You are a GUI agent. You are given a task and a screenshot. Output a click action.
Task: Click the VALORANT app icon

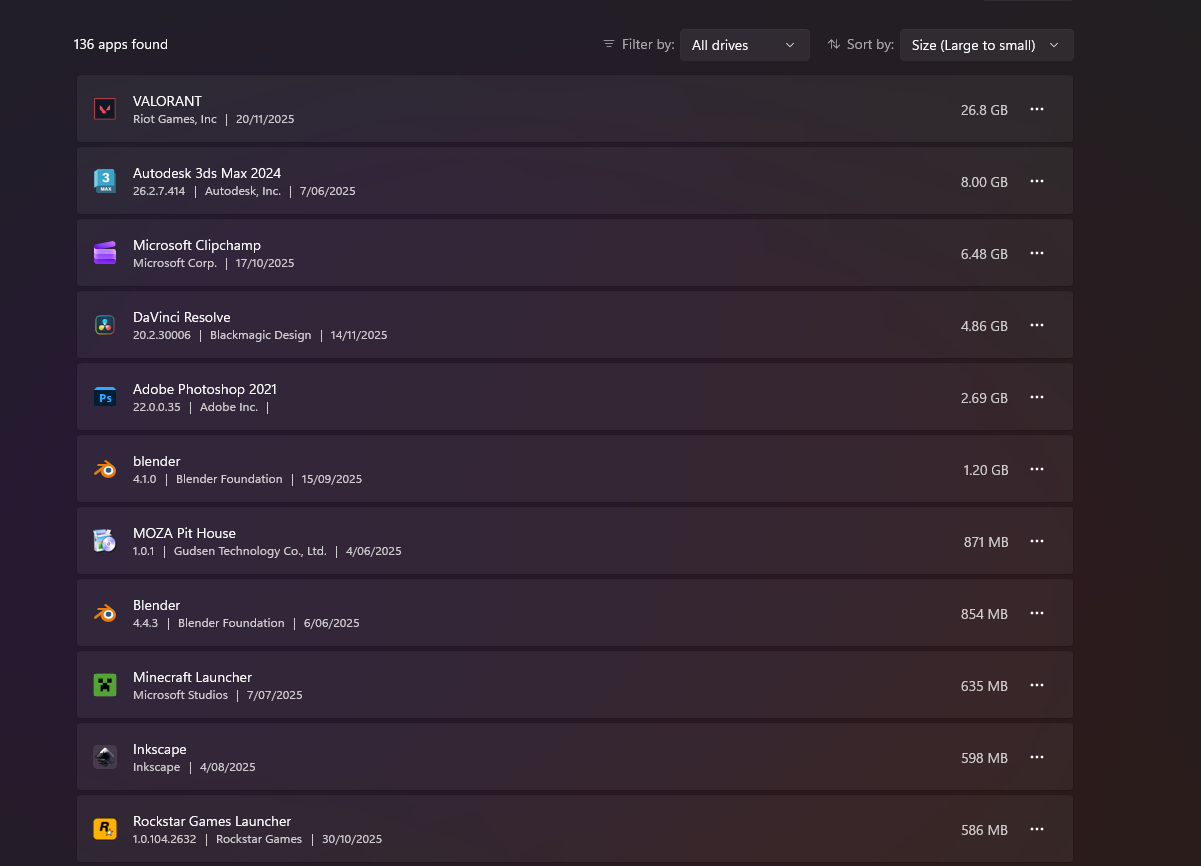pos(105,109)
